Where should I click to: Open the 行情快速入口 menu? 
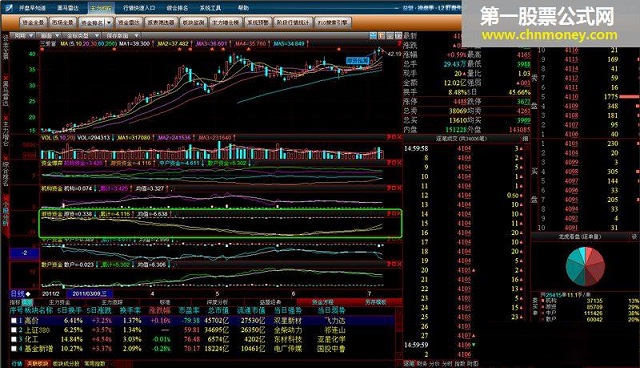pos(140,8)
